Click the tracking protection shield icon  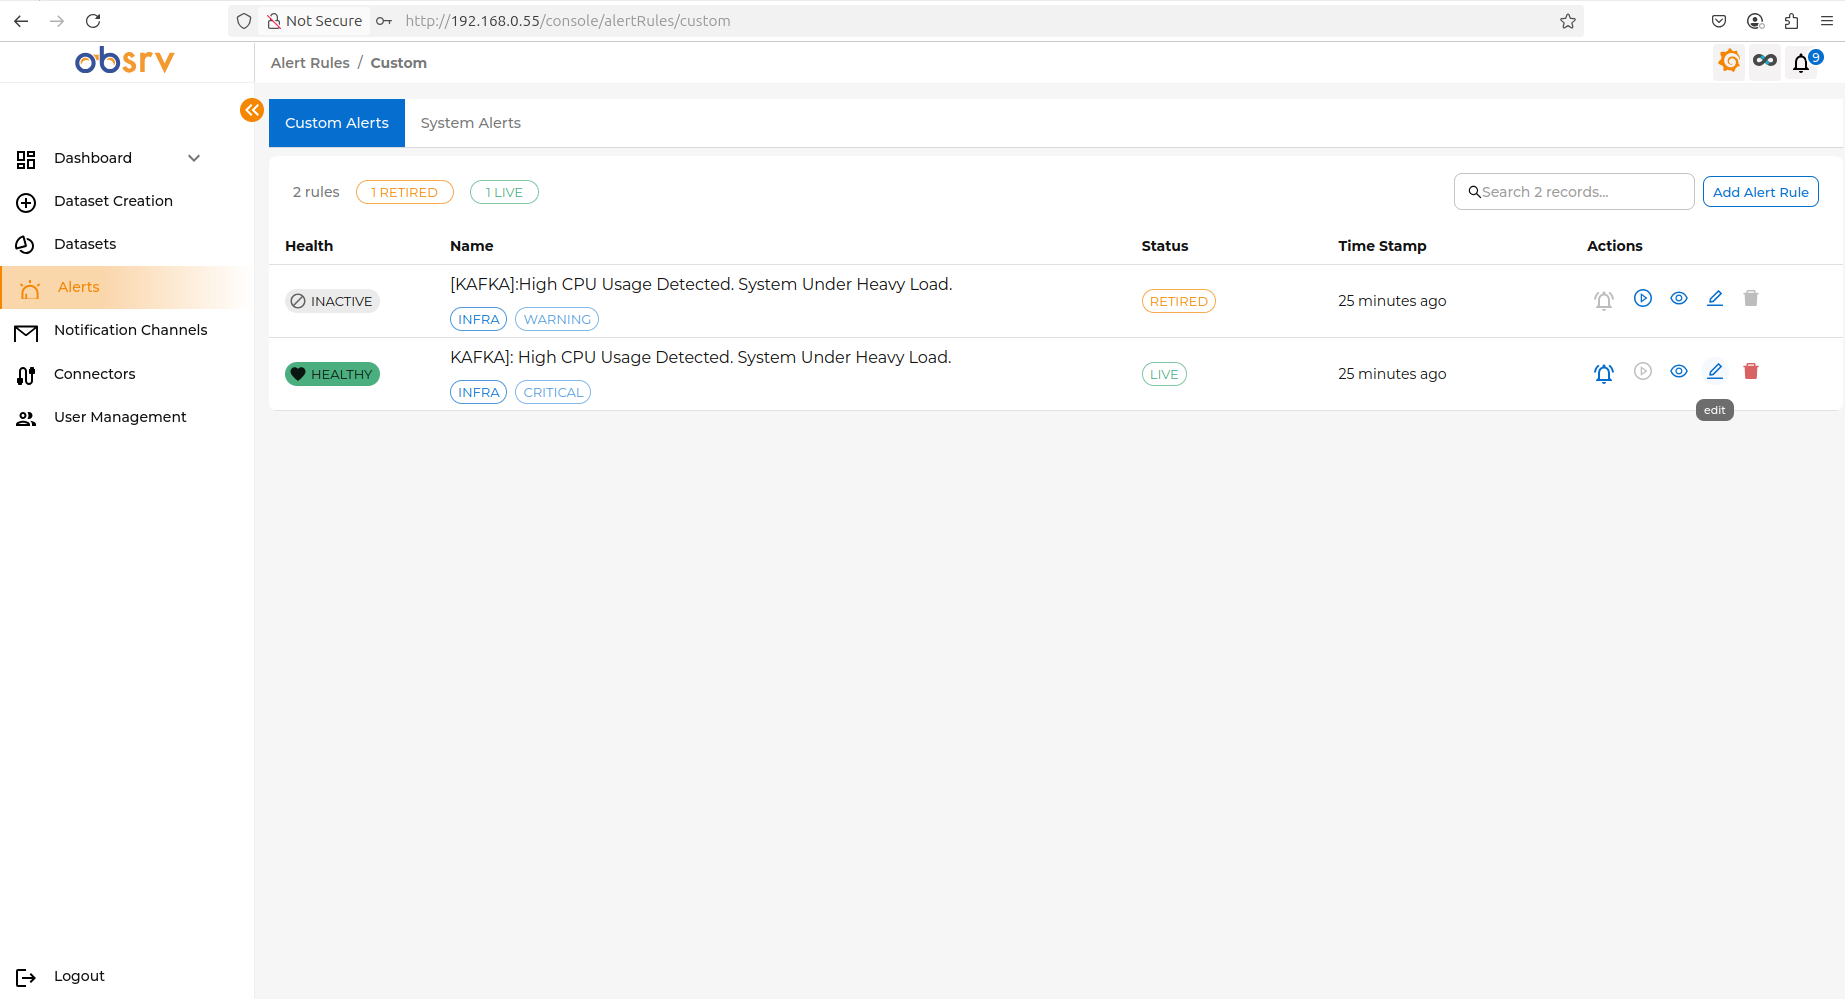(x=244, y=21)
